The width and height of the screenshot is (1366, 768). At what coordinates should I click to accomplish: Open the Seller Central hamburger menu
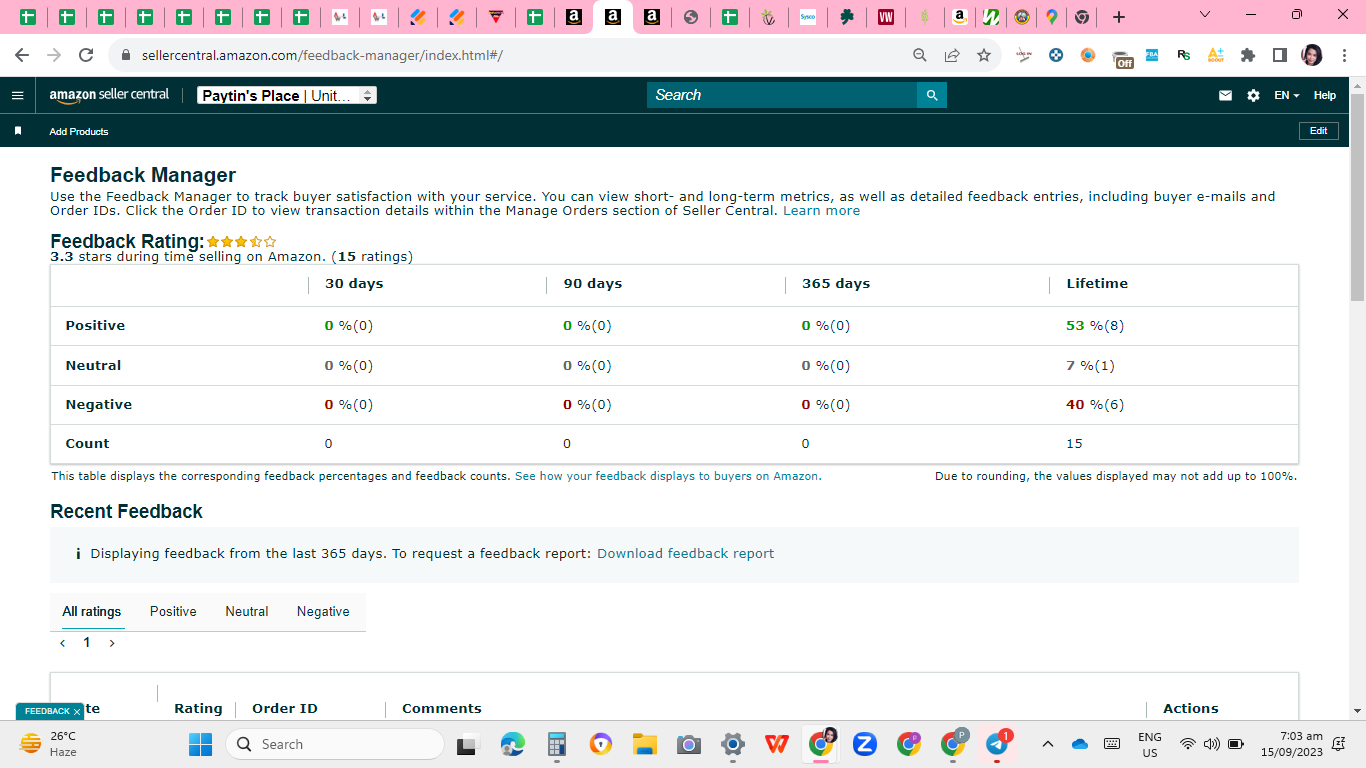[x=17, y=95]
